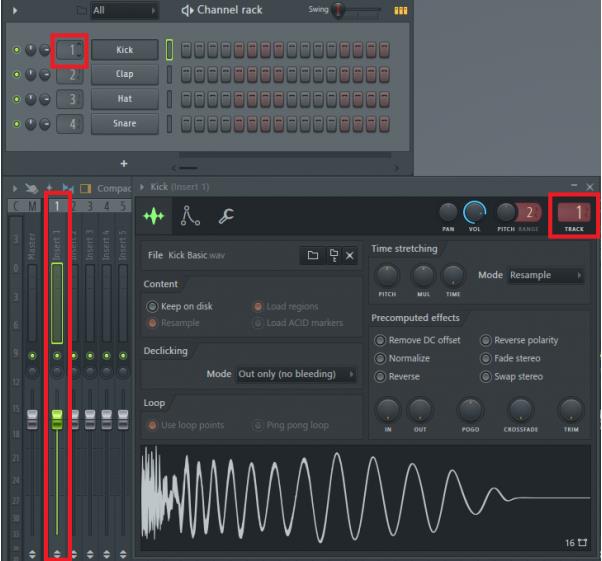Click the Kick channel pan knob
Viewport: 602px width, 561px height.
31,50
